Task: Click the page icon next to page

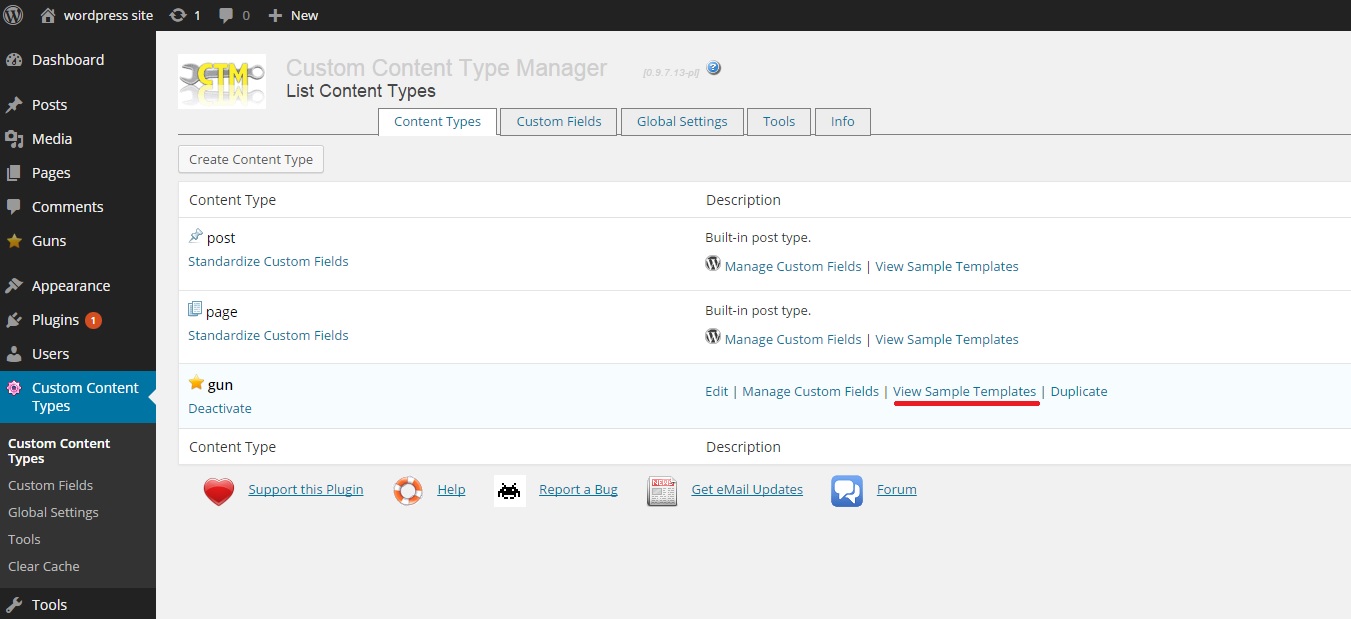Action: [x=195, y=310]
